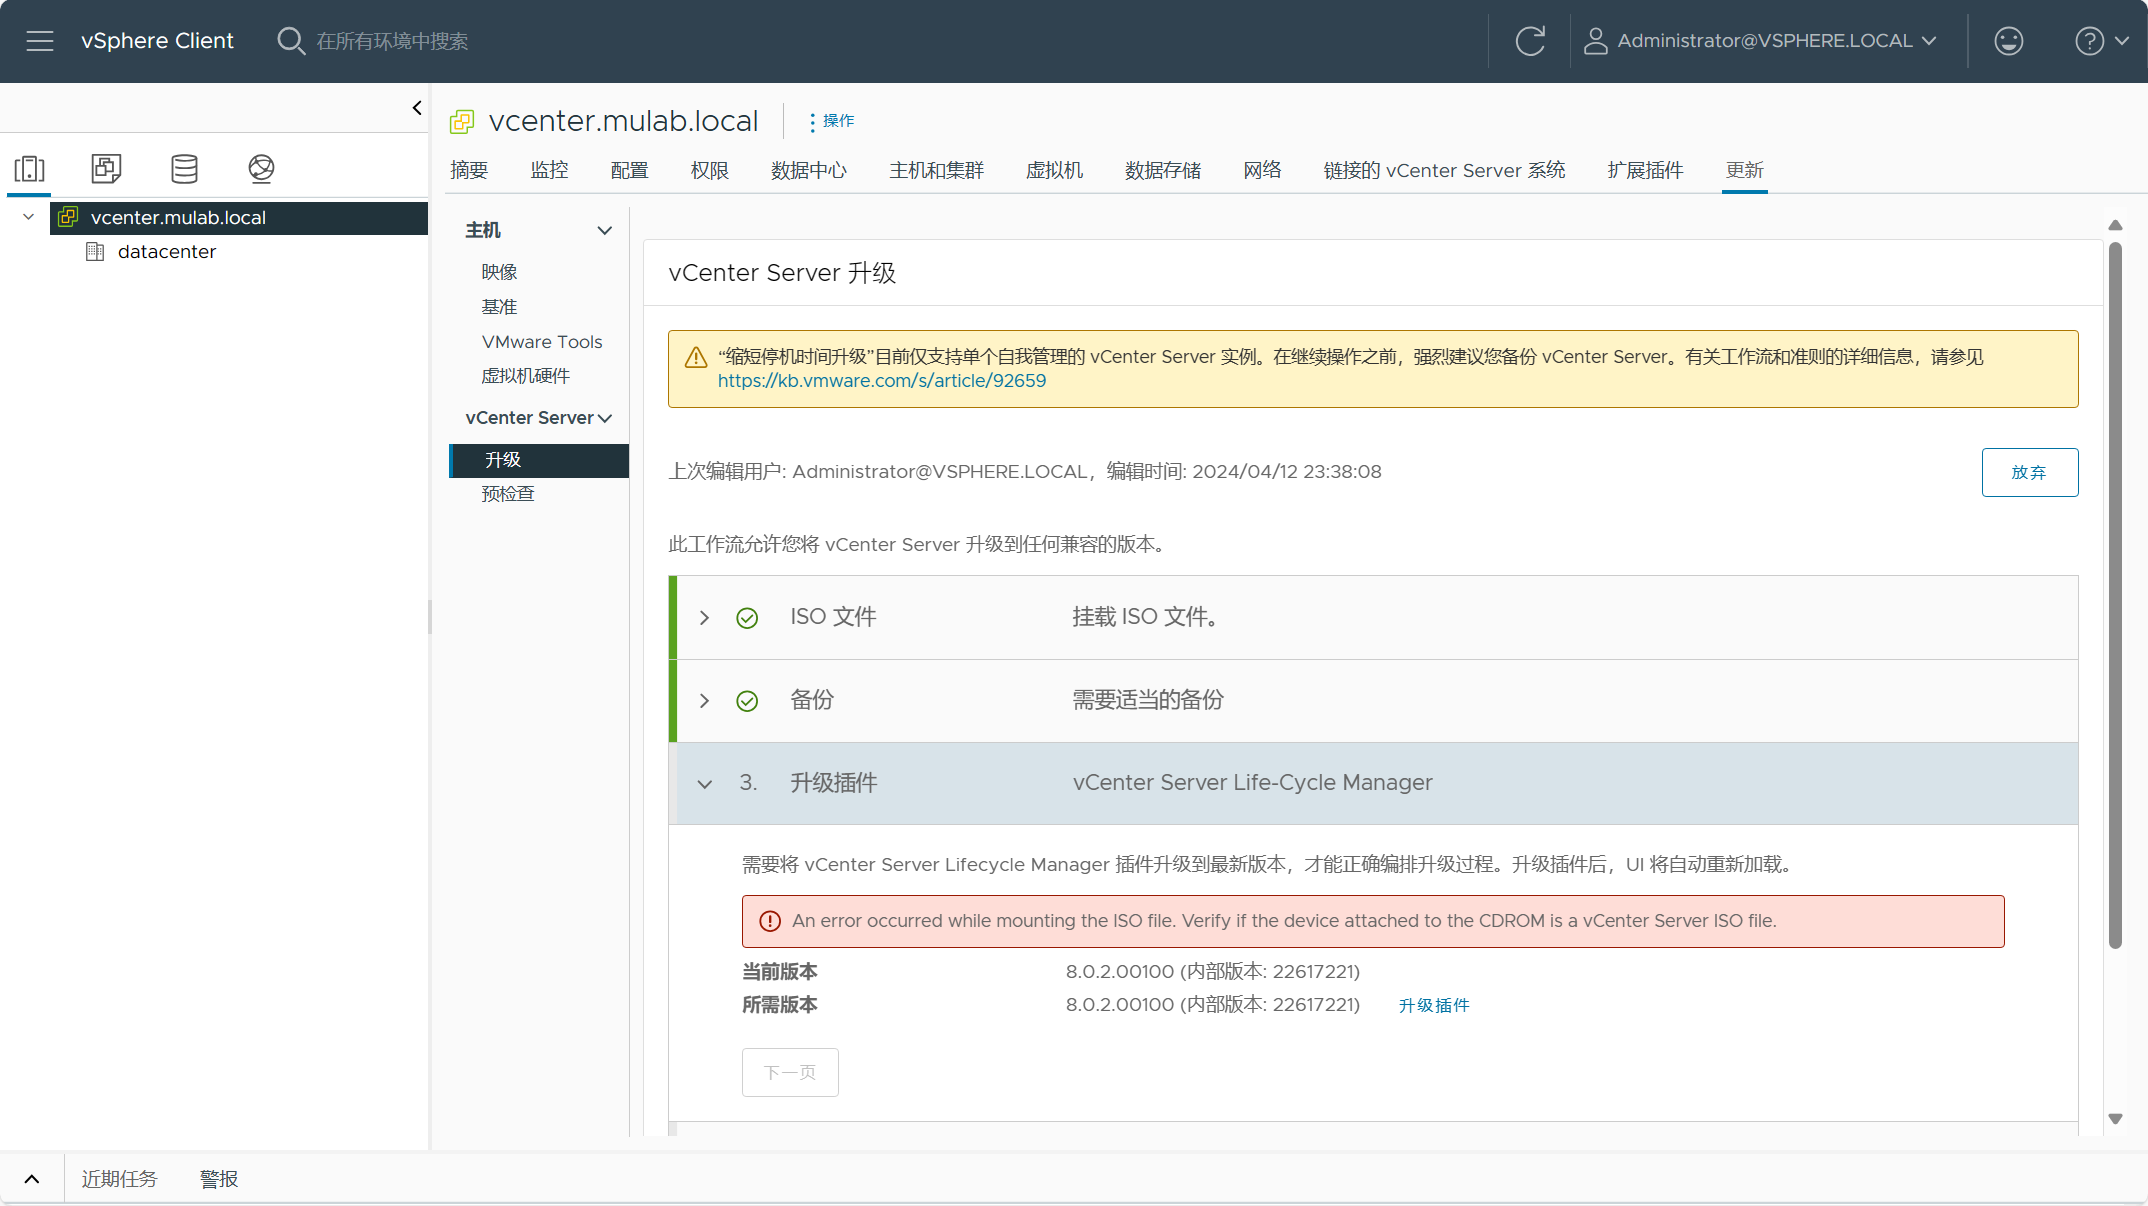Open the 警报 panel tab

(x=219, y=1179)
